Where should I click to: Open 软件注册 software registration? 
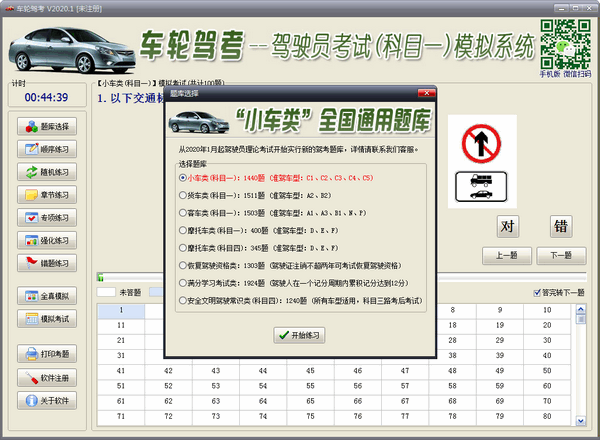[x=47, y=378]
